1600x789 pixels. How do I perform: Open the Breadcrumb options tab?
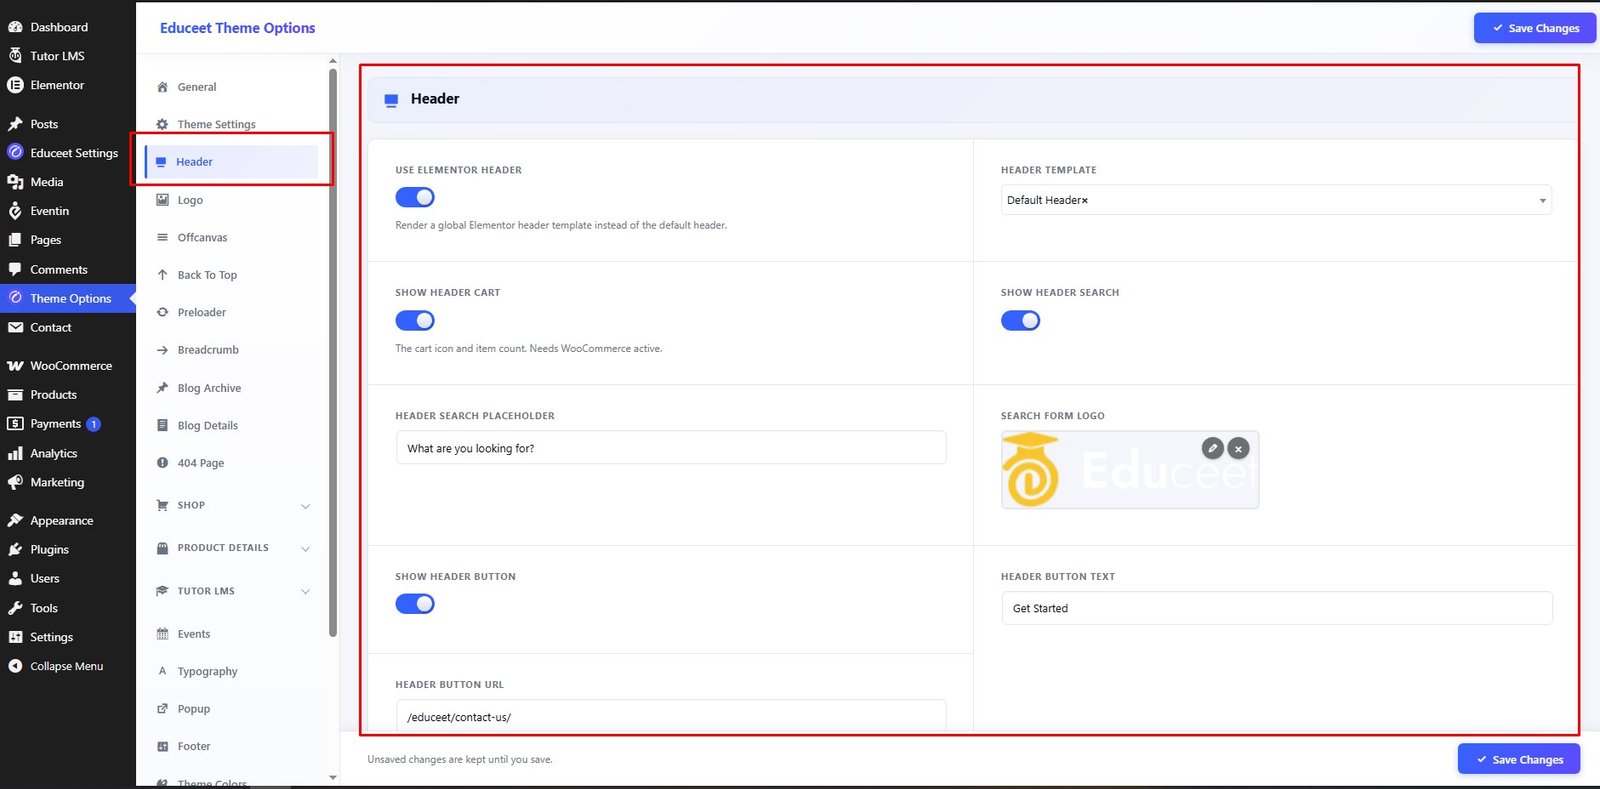pos(232,350)
